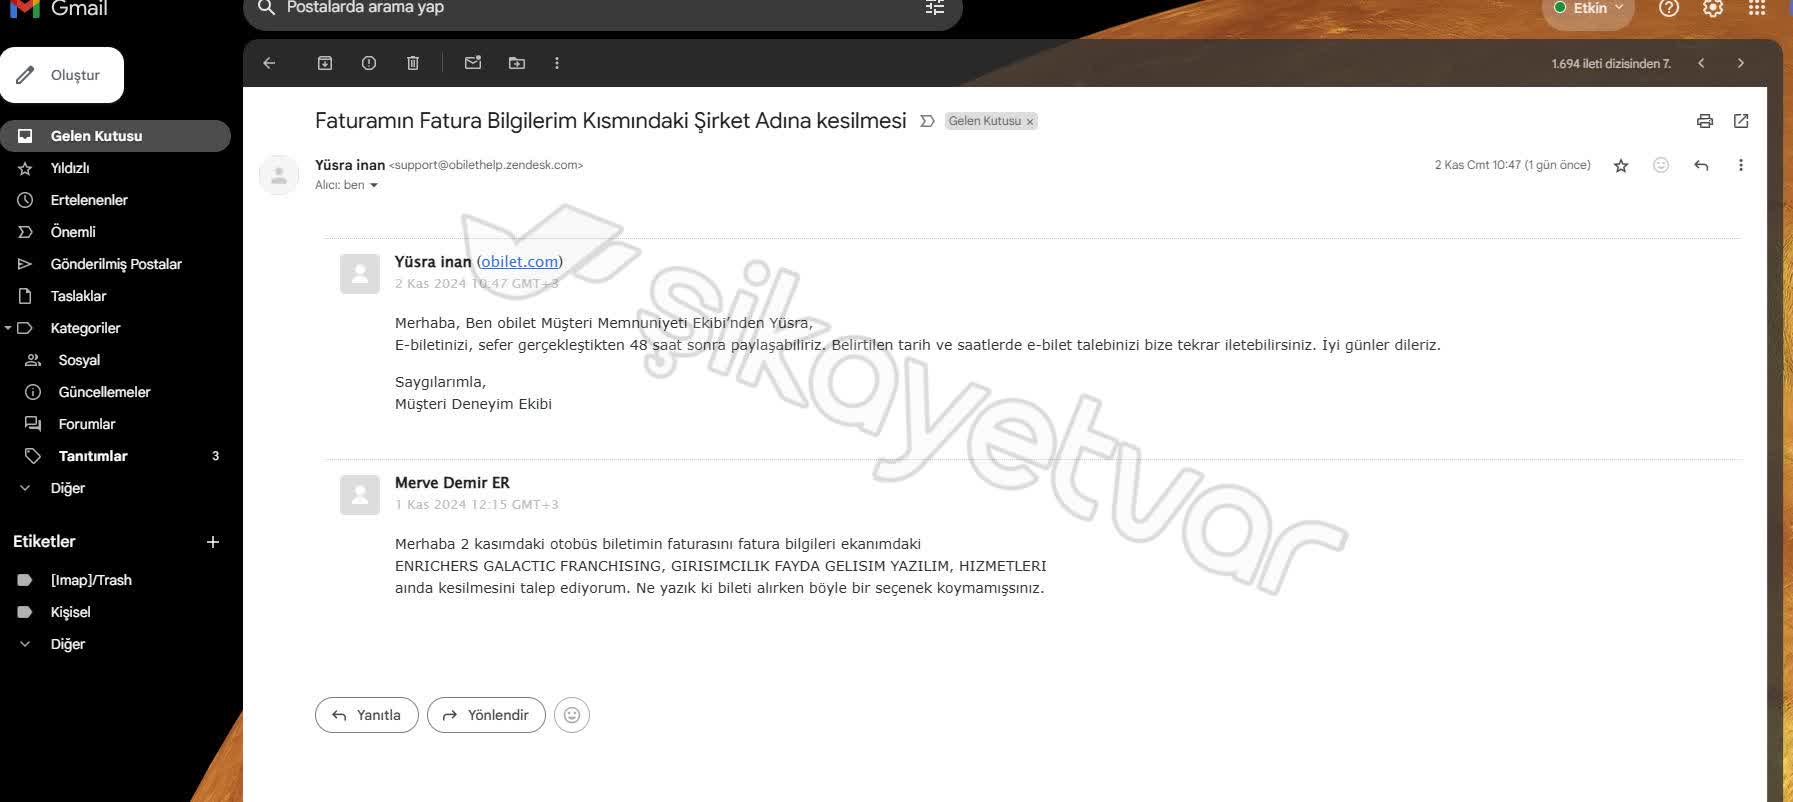This screenshot has height=802, width=1793.
Task: Toggle the importance marker beside the subject
Action: point(927,121)
